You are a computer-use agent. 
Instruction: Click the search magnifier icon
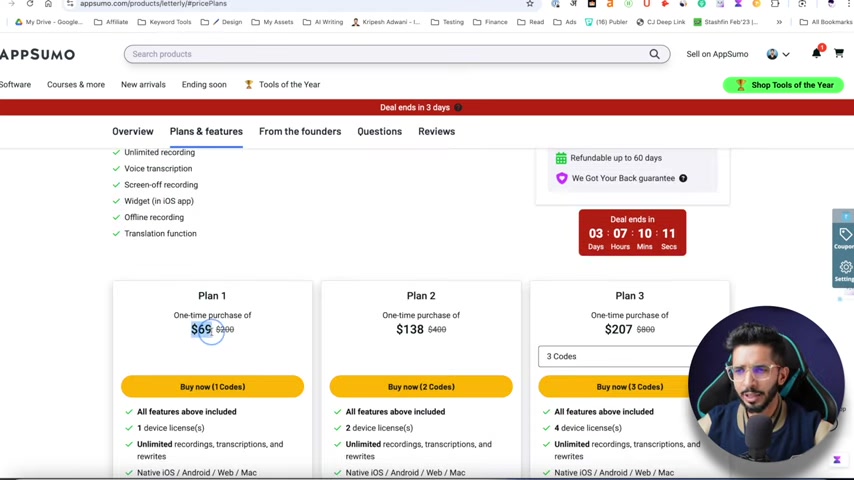(x=654, y=54)
